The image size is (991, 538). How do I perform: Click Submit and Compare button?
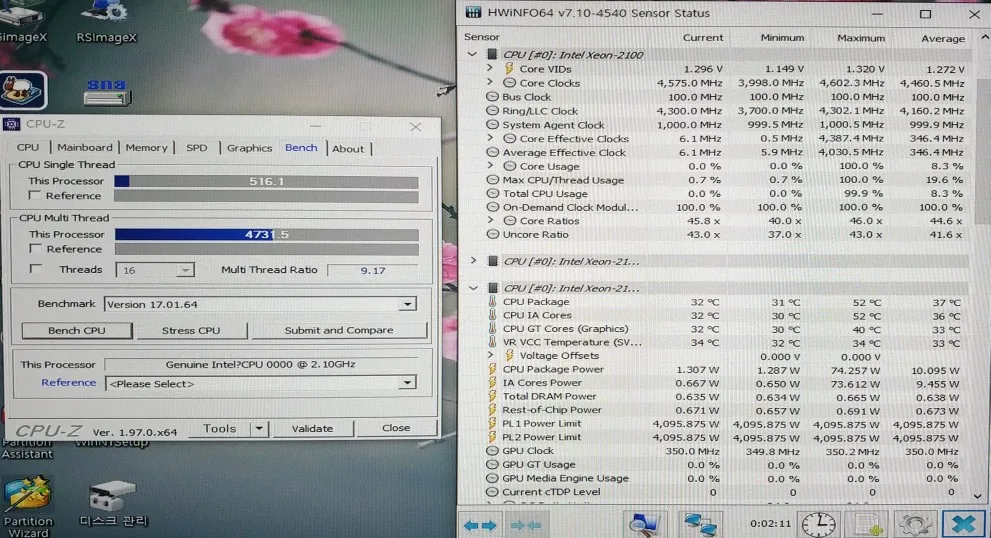point(339,330)
